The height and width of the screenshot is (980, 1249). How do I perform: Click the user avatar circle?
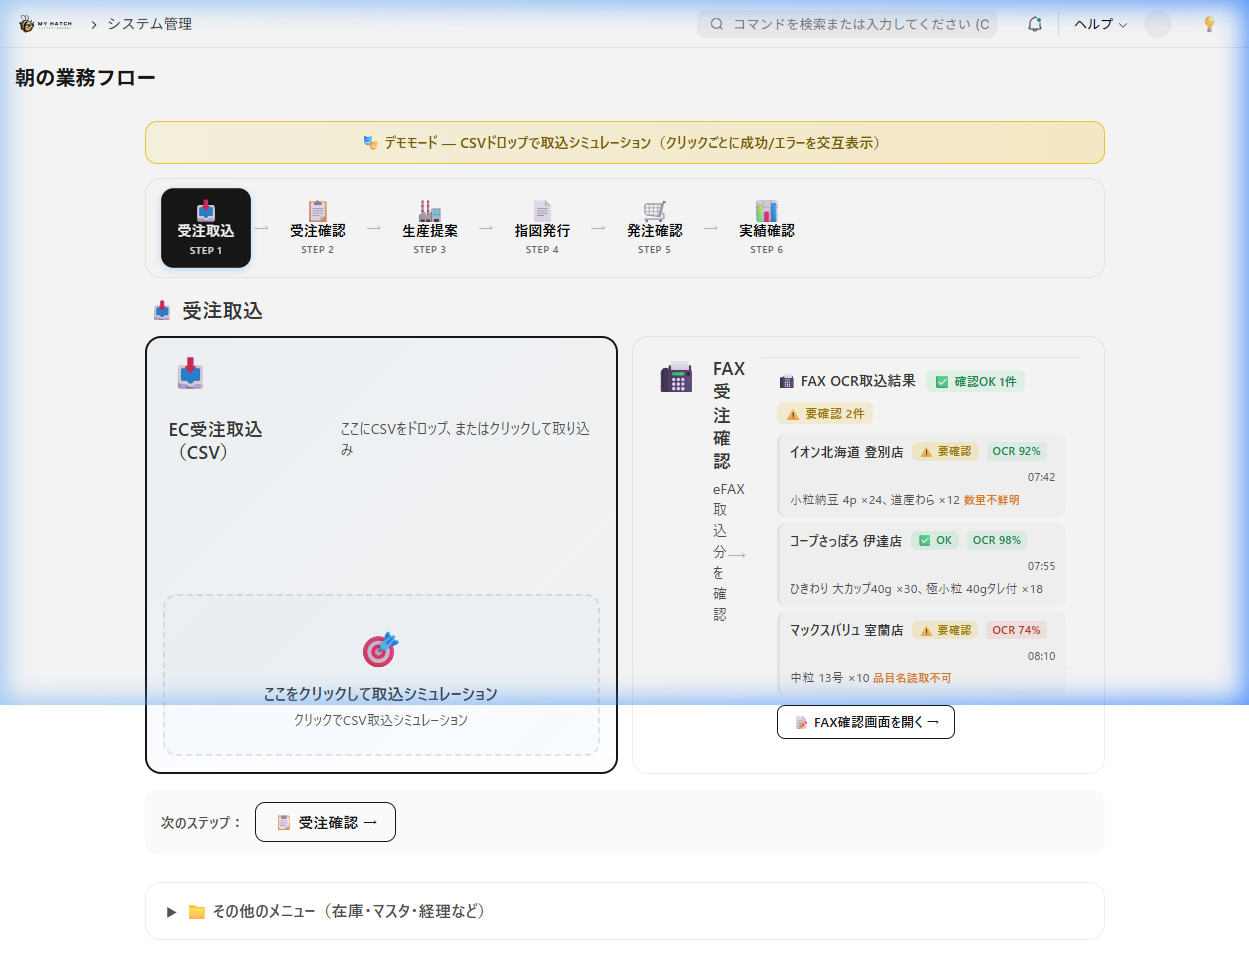tap(1158, 24)
